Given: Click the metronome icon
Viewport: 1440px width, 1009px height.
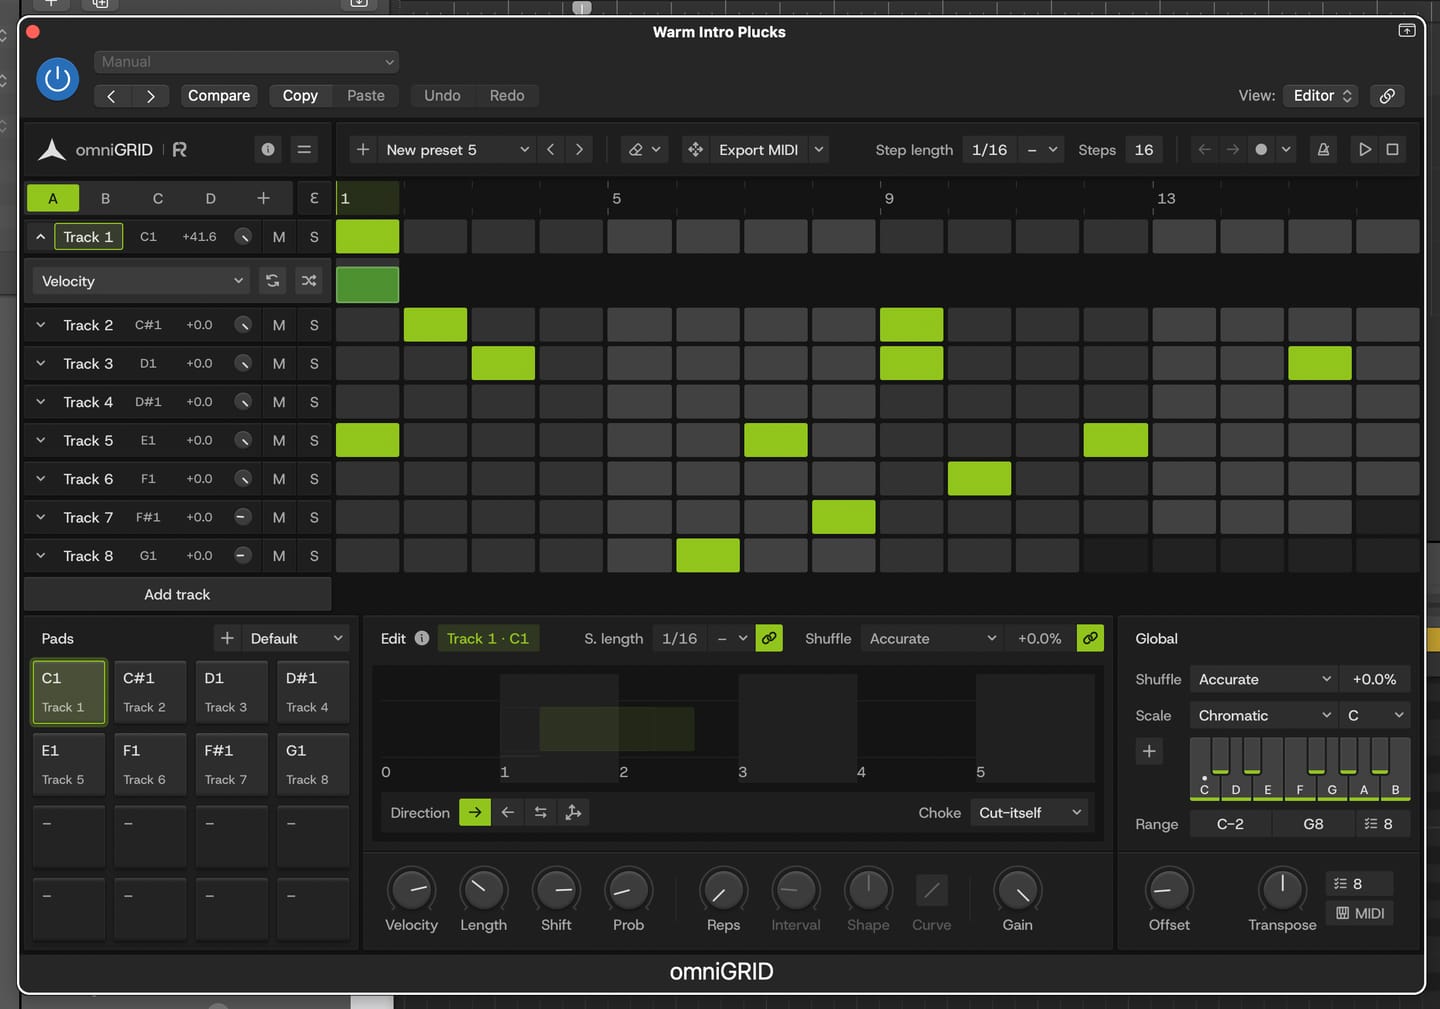Looking at the screenshot, I should pyautogui.click(x=1323, y=150).
